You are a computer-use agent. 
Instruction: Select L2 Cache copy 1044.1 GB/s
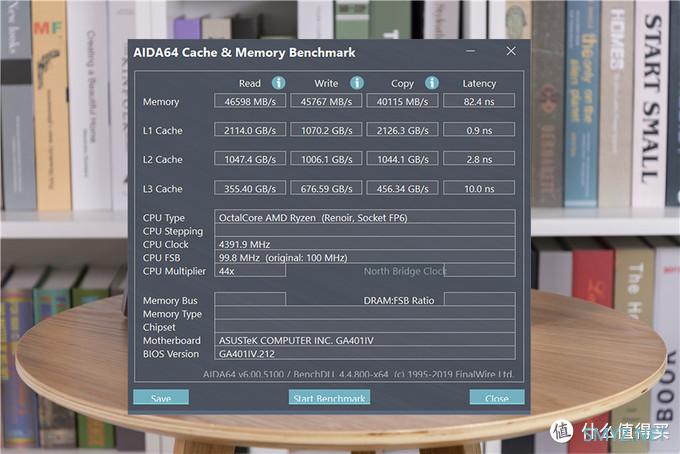[402, 159]
